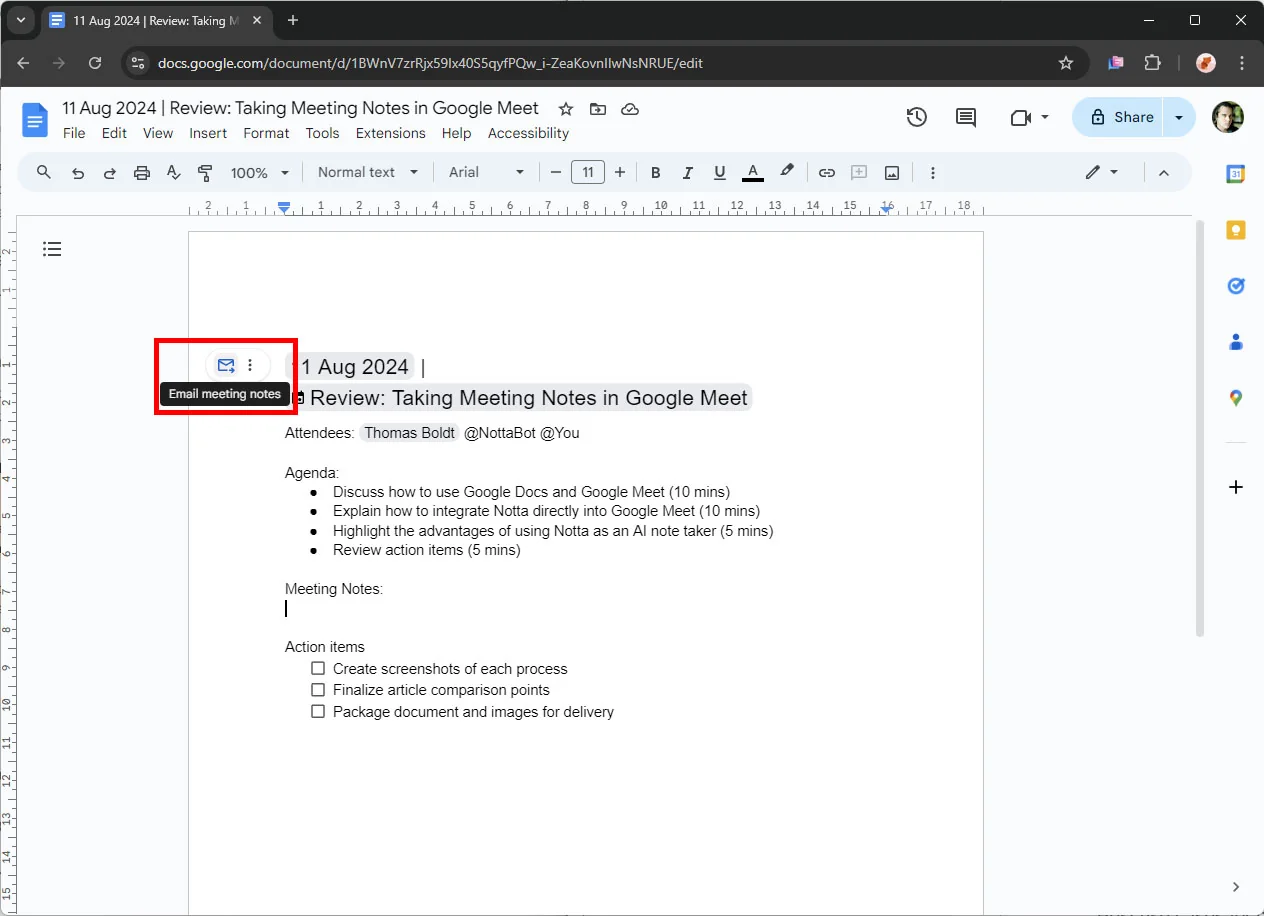
Task: Increase the font size
Action: pyautogui.click(x=620, y=173)
